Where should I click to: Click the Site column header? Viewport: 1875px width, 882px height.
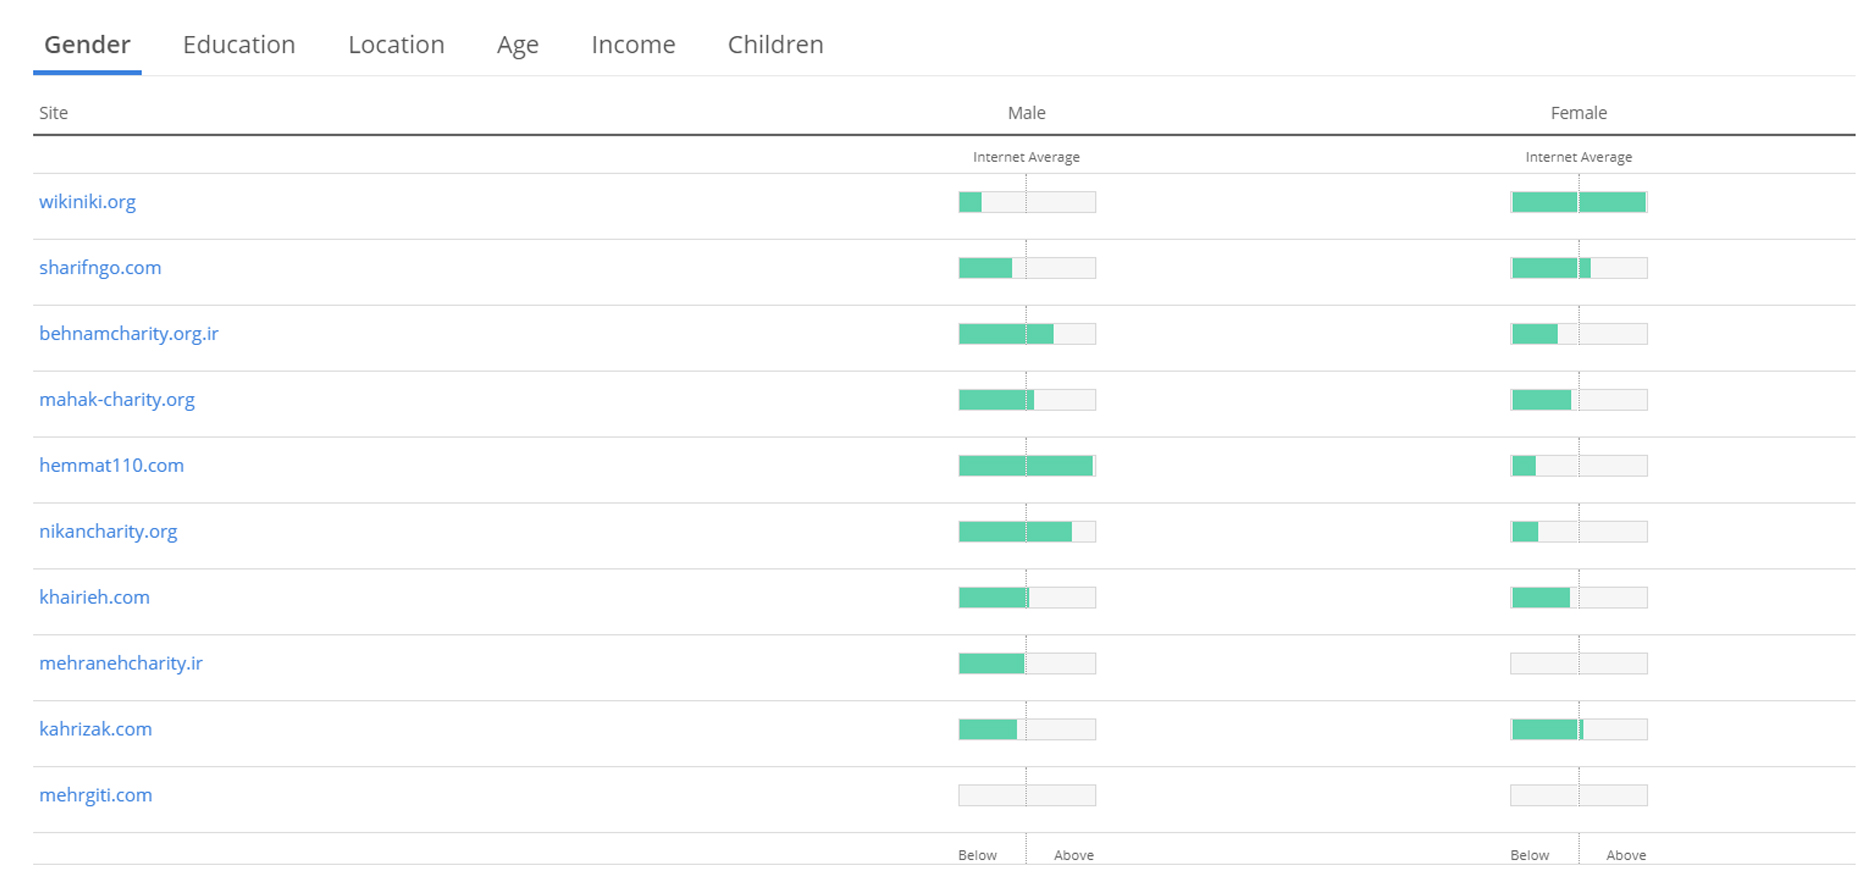tap(54, 113)
